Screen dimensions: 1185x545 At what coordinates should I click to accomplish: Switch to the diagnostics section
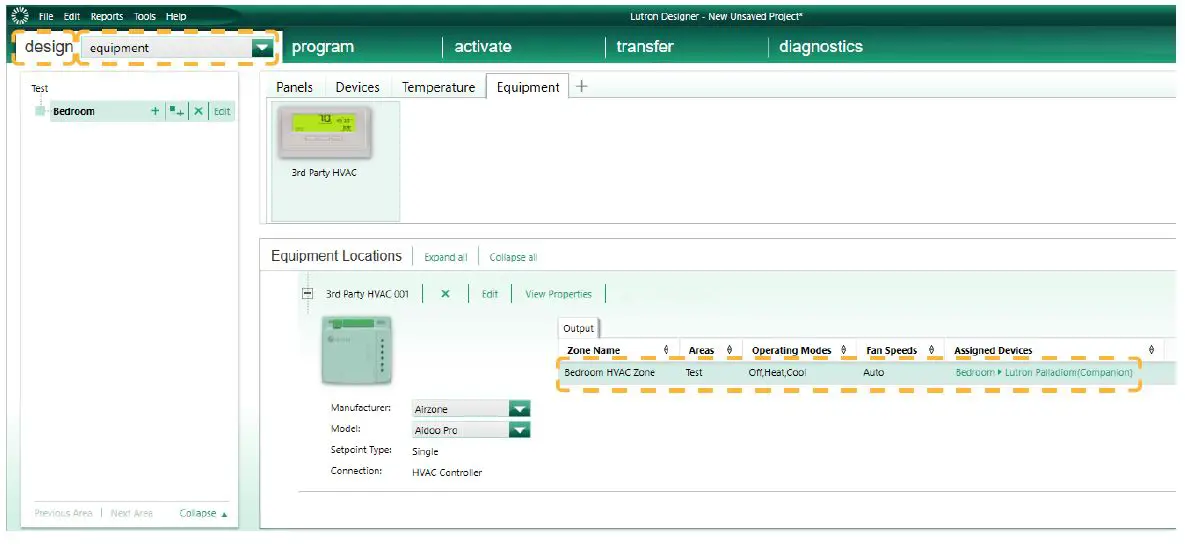coord(821,47)
